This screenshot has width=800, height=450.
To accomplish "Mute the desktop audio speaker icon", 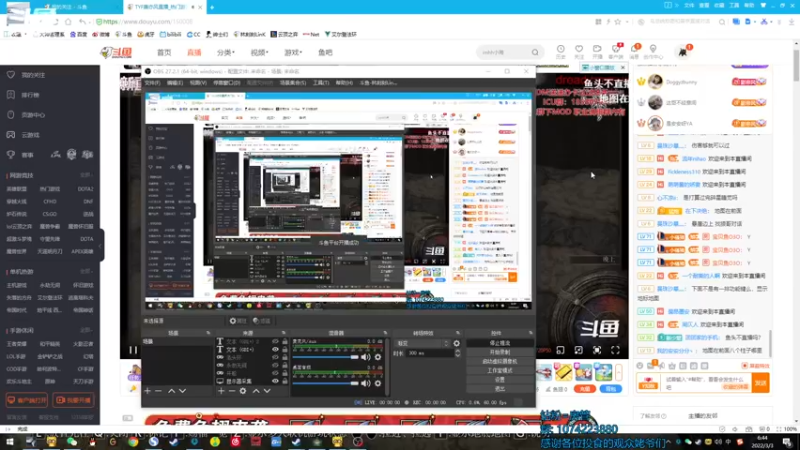I will [x=366, y=383].
